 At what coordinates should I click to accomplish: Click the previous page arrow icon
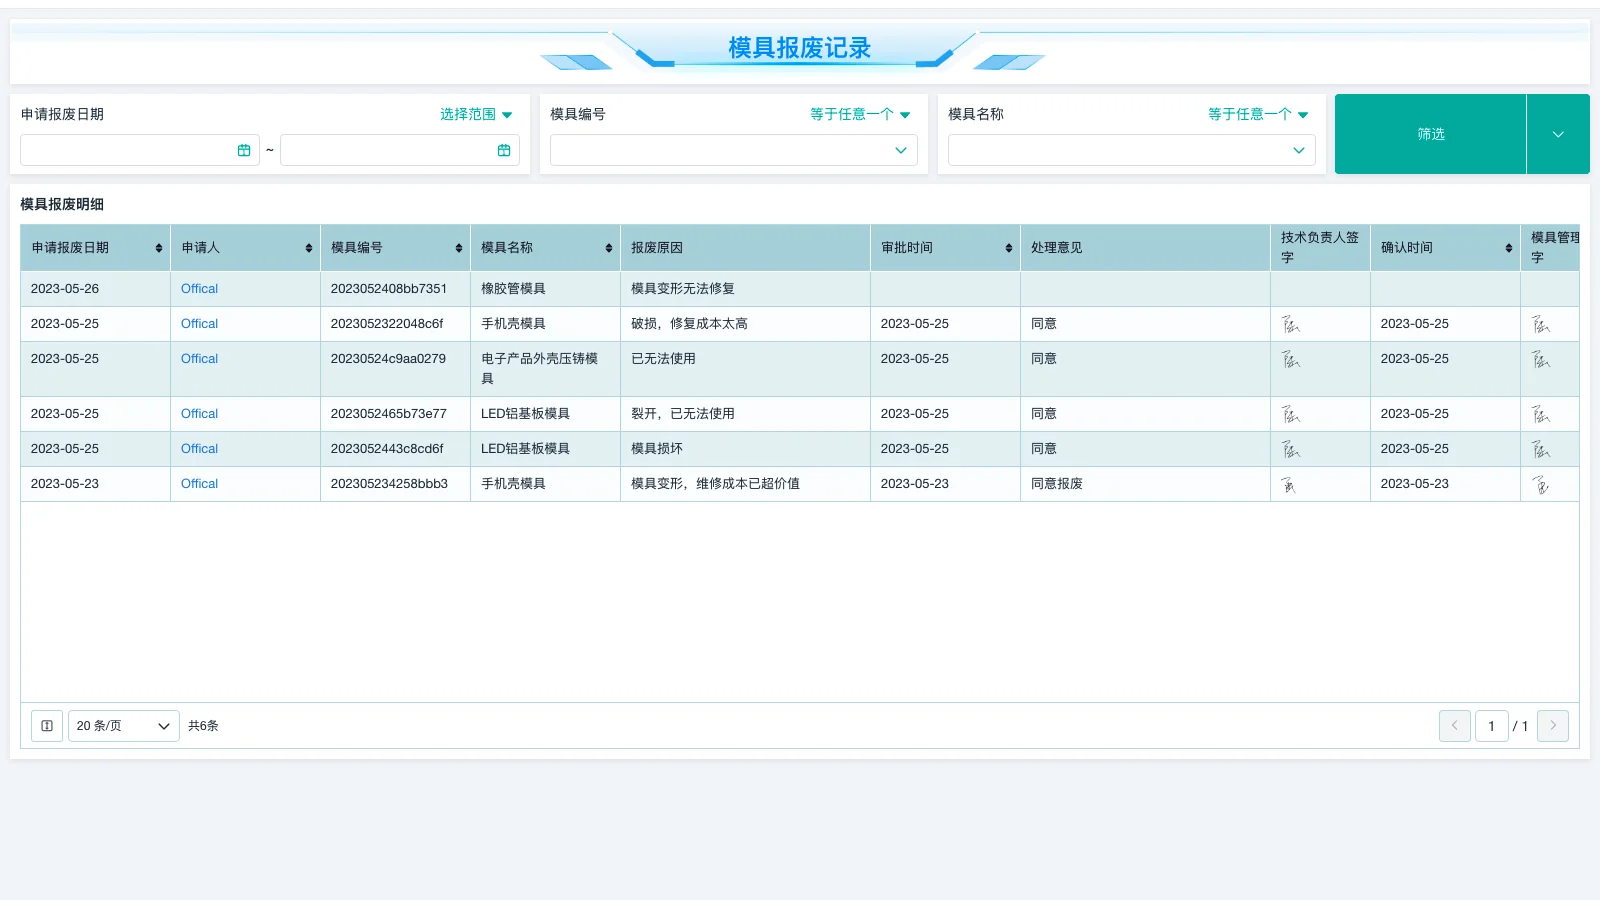tap(1455, 726)
